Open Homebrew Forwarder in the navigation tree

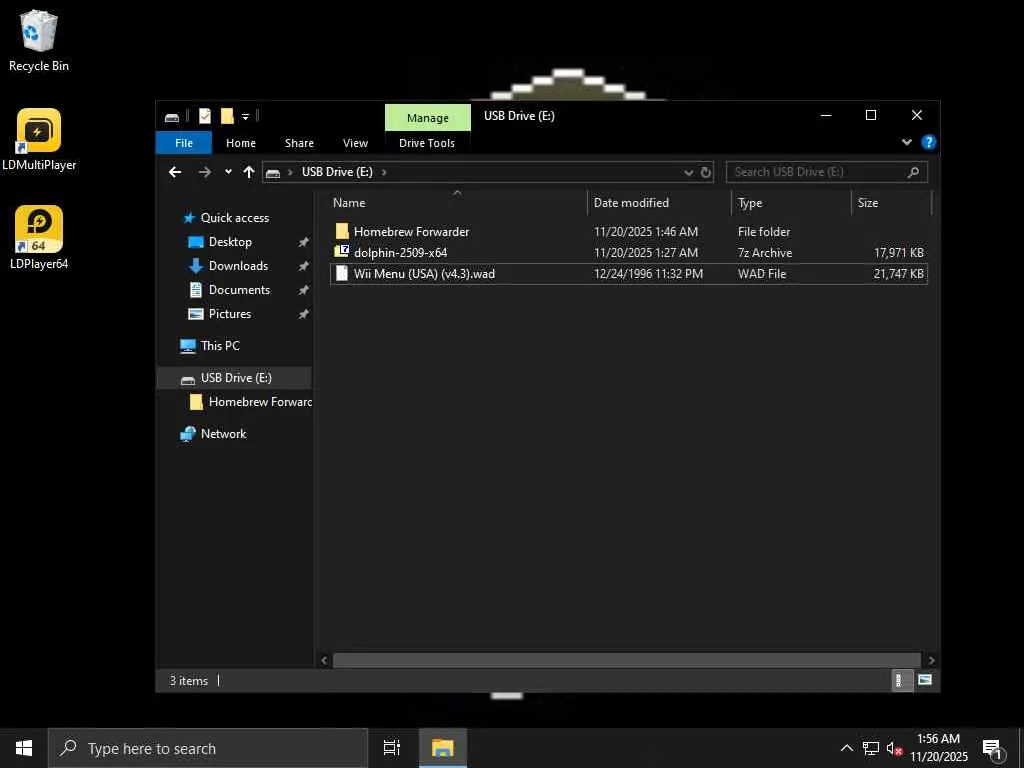coord(259,402)
